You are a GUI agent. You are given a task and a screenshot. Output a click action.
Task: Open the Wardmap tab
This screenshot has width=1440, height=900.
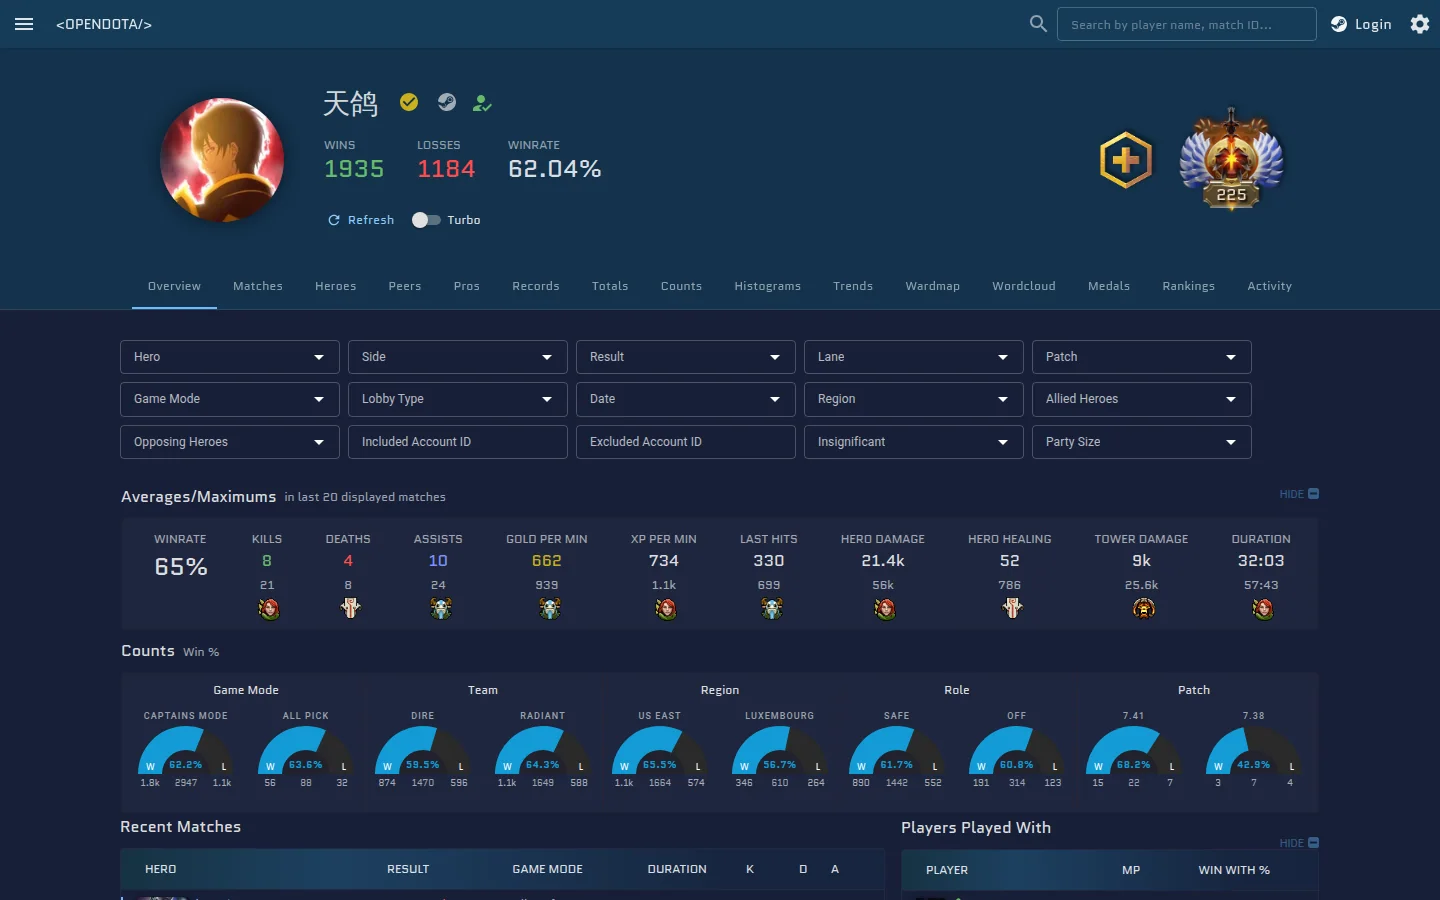933,286
